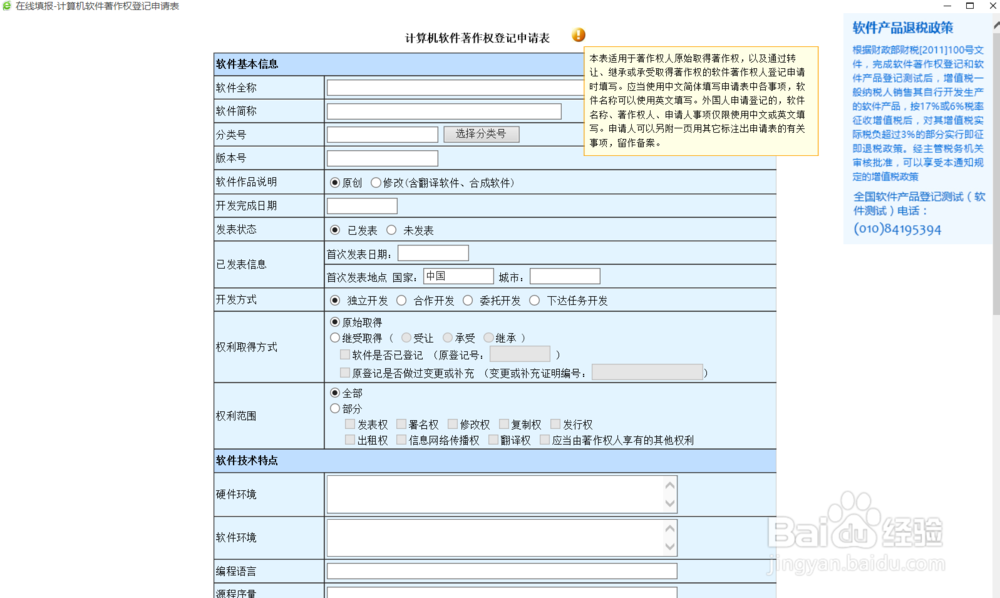Screen dimensions: 1000x598
Task: Click the 国家 field containing 中国
Action: click(x=459, y=276)
